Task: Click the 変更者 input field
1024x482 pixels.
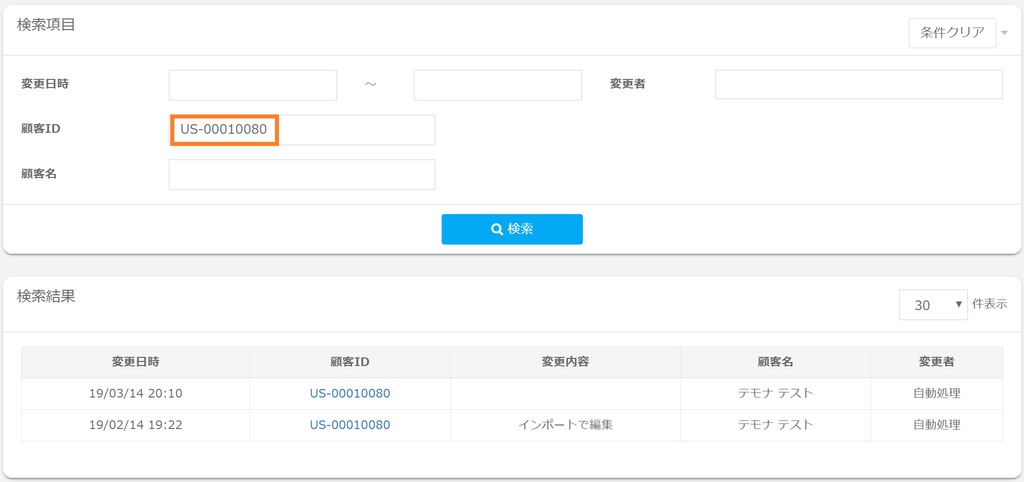Action: 858,85
